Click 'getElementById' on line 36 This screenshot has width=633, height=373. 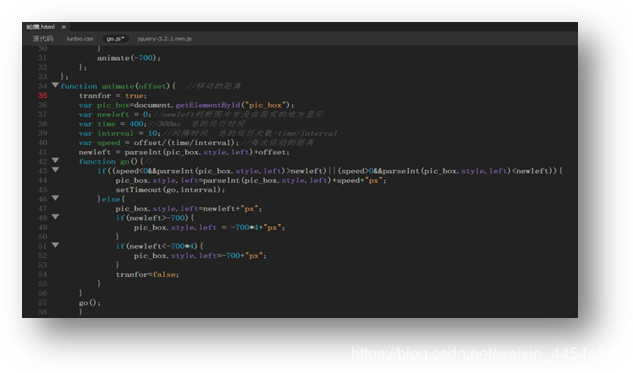pyautogui.click(x=208, y=105)
